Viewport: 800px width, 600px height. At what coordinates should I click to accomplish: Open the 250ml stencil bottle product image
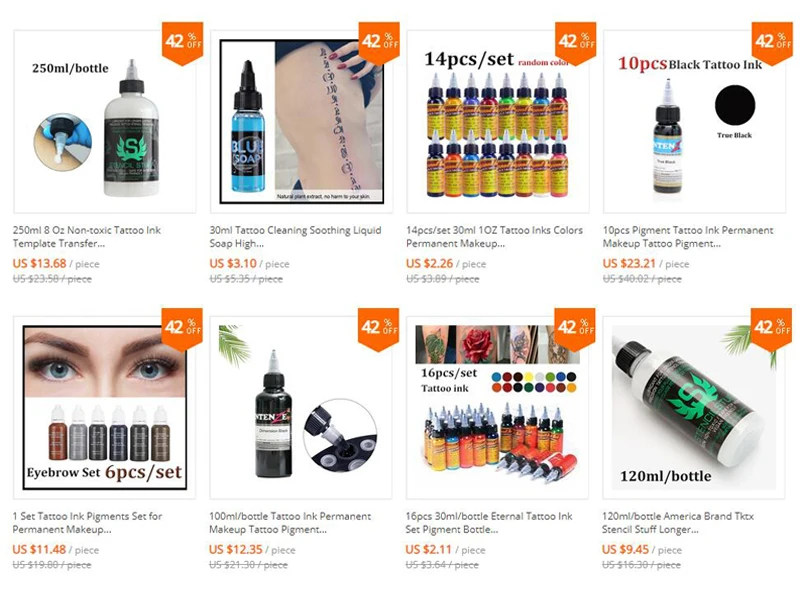pos(105,121)
